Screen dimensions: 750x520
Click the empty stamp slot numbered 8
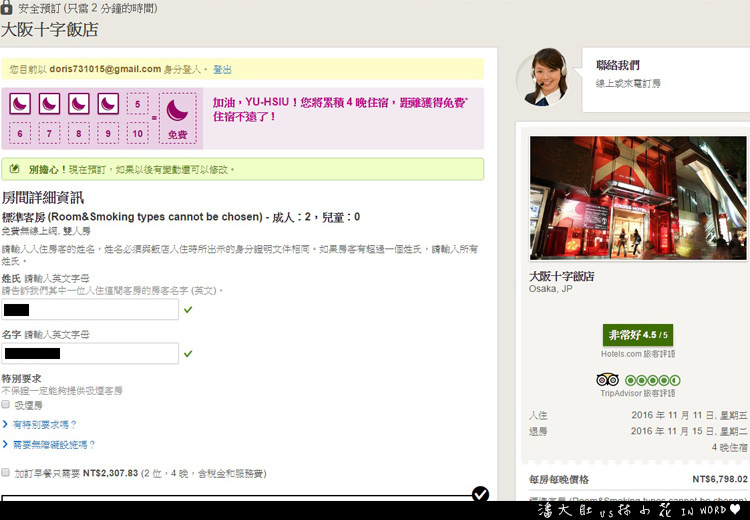(x=79, y=133)
